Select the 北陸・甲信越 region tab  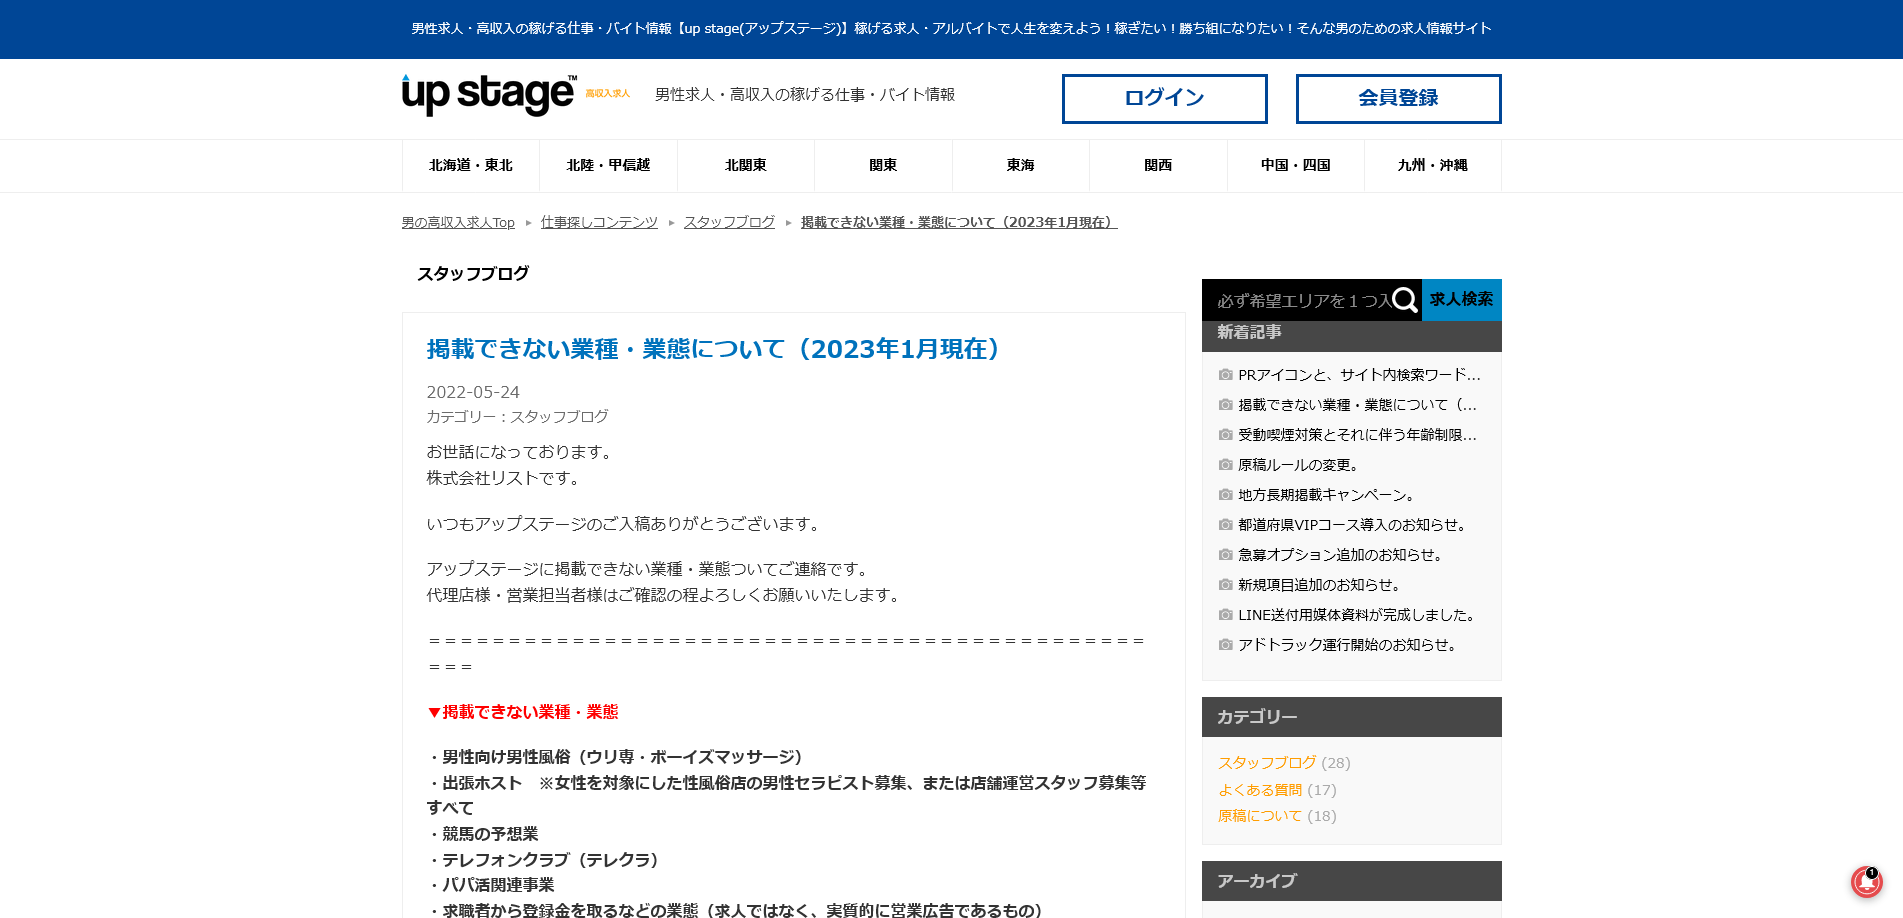[608, 166]
